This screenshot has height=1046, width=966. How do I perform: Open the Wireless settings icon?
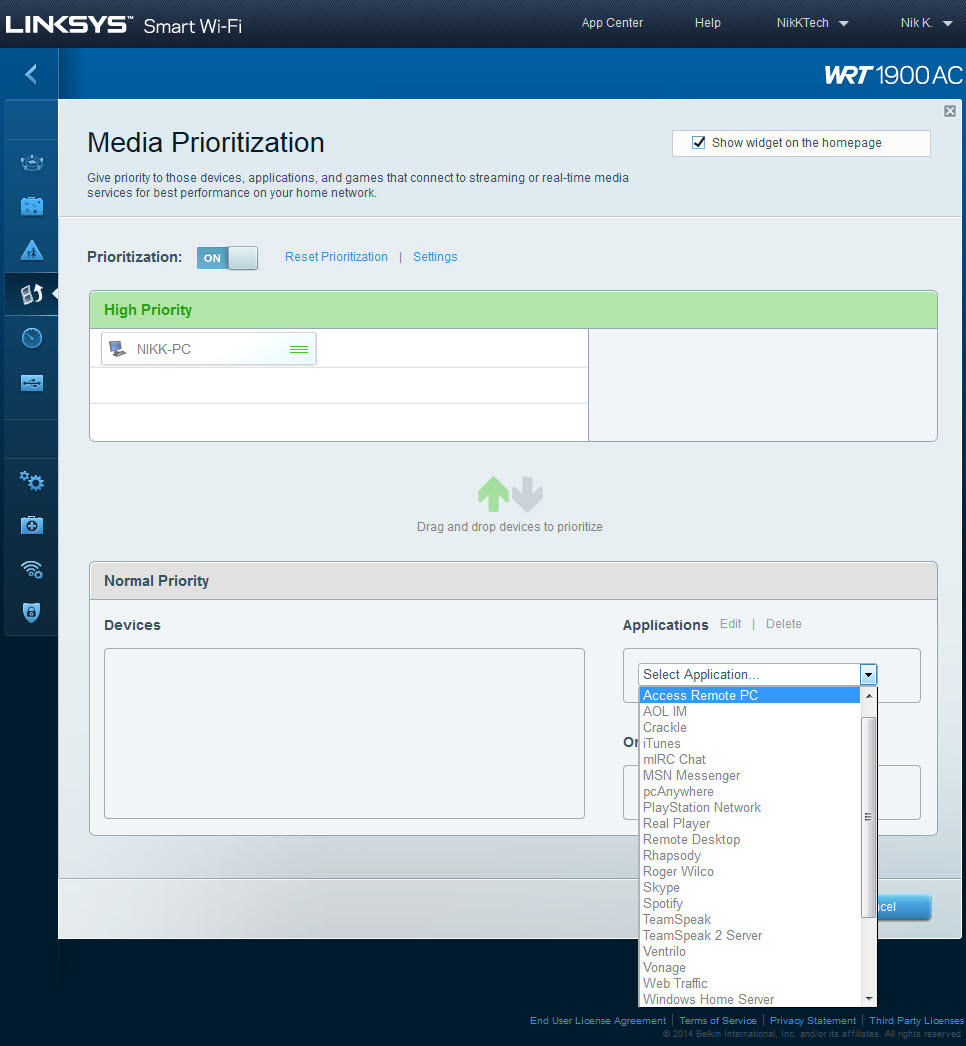click(31, 569)
